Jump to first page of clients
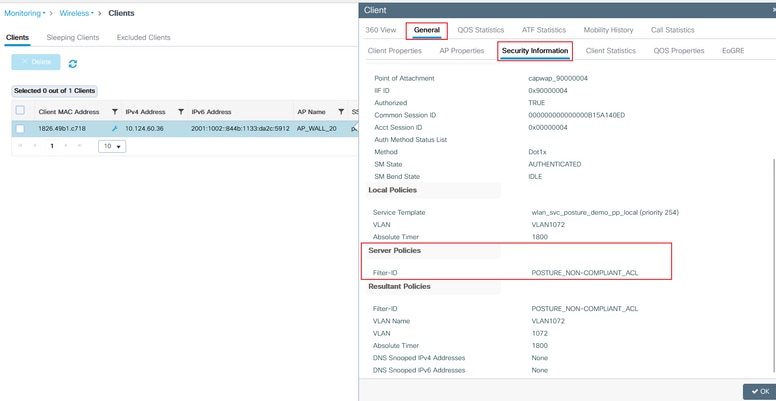The width and height of the screenshot is (776, 401). click(x=22, y=146)
